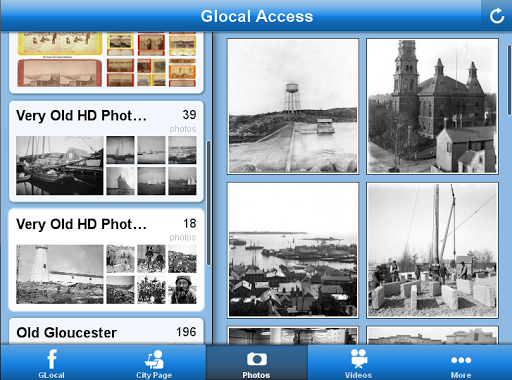Click the album list scrollbar
This screenshot has height=380, width=512.
pyautogui.click(x=209, y=203)
